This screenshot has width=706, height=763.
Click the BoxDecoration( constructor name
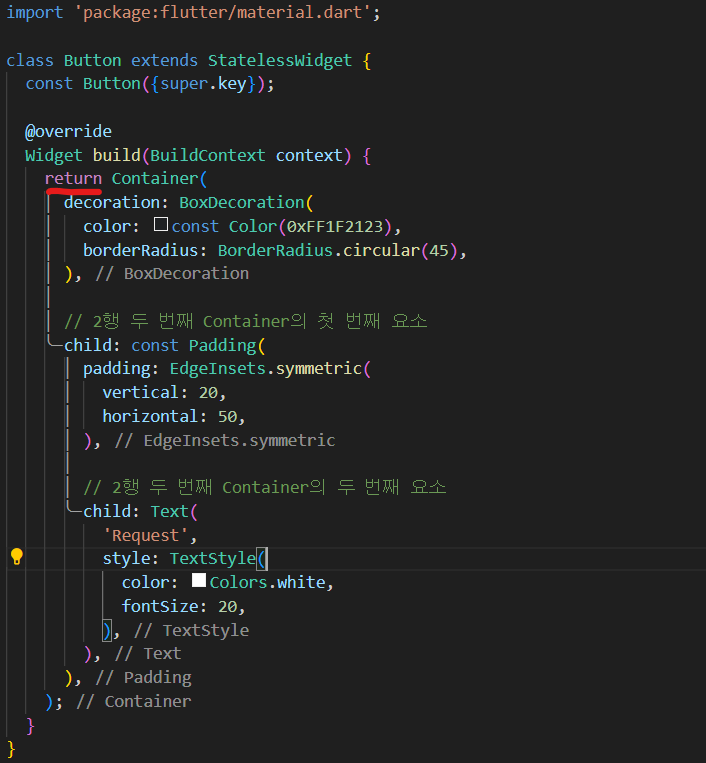point(246,202)
